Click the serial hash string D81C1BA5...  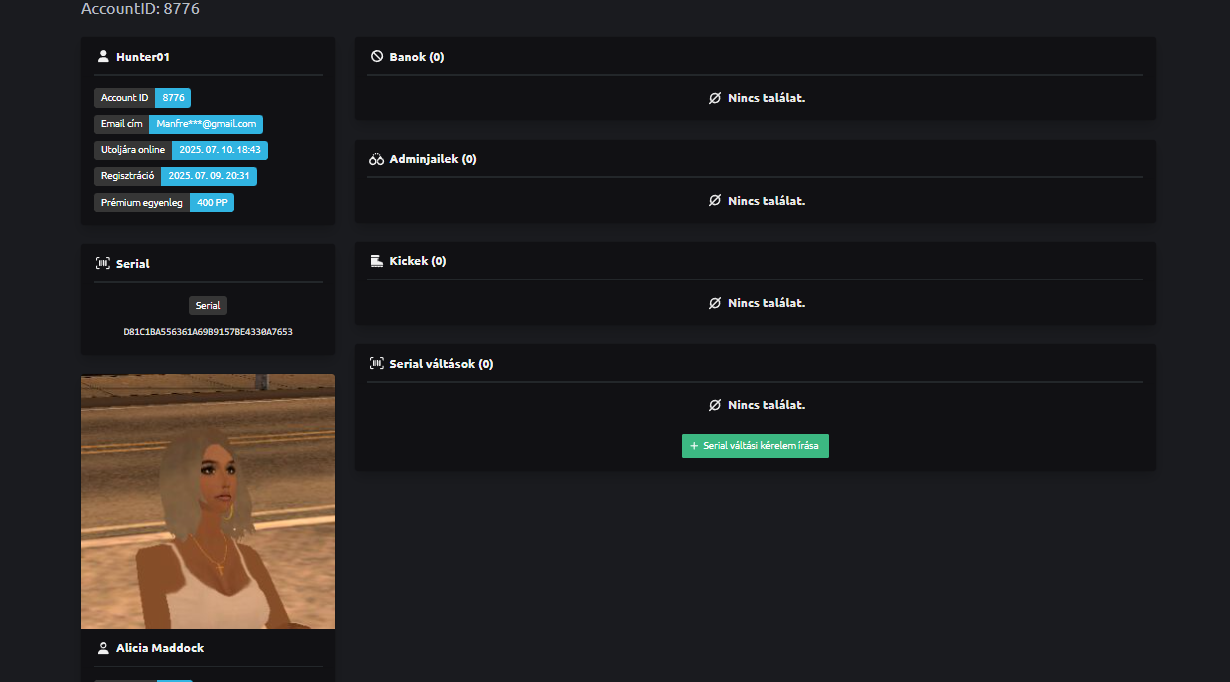click(208, 331)
